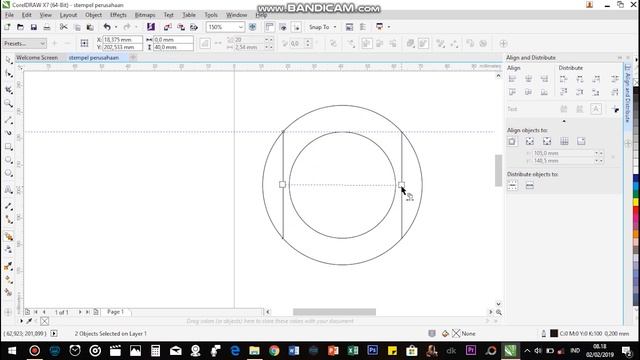Toggle the Show rulers button
Image resolution: width=640 pixels, height=360 pixels.
pos(269,27)
